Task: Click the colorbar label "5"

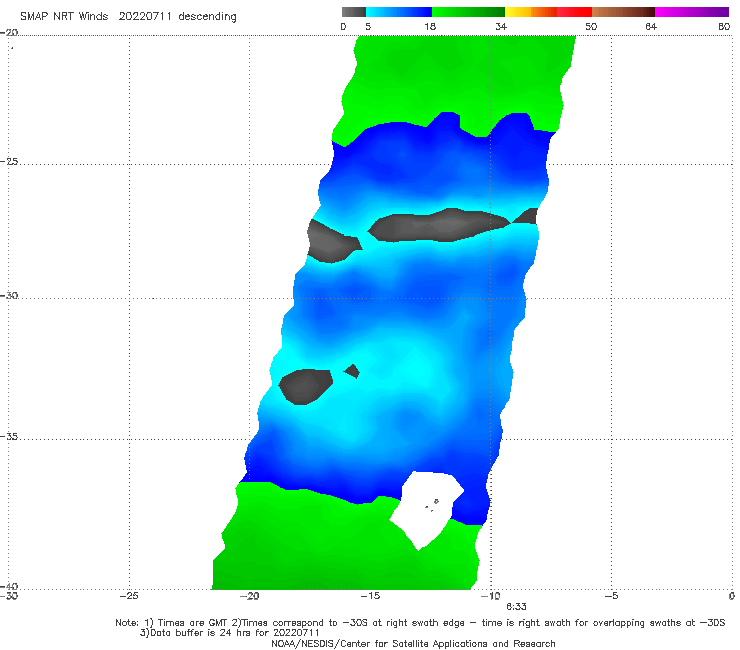Action: pos(368,27)
